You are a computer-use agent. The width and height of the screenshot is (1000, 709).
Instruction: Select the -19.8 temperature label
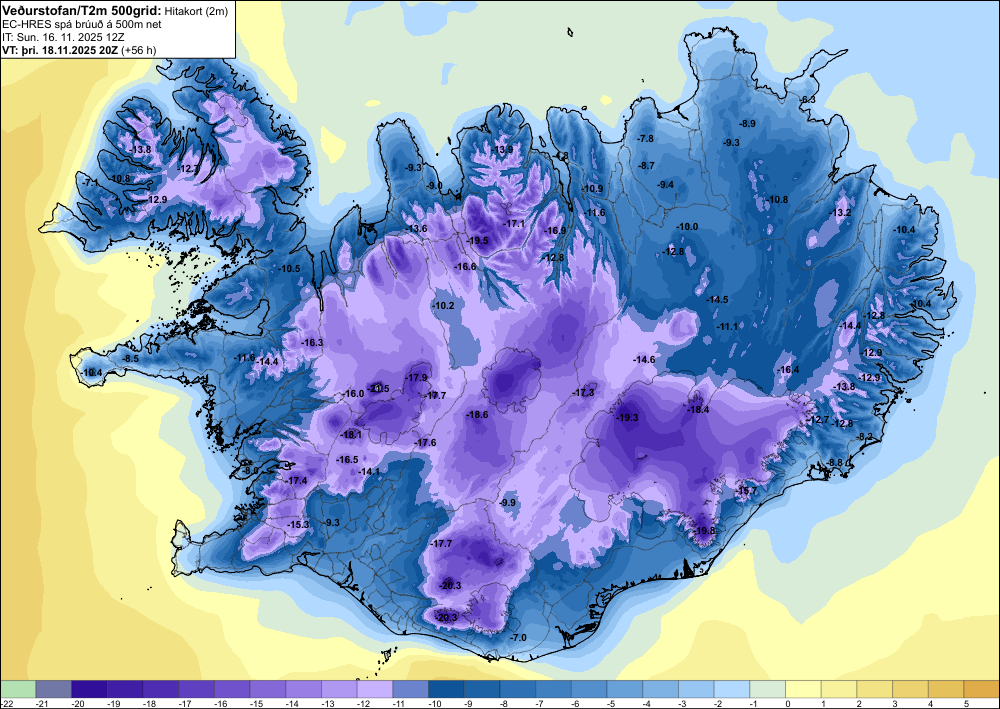[705, 530]
